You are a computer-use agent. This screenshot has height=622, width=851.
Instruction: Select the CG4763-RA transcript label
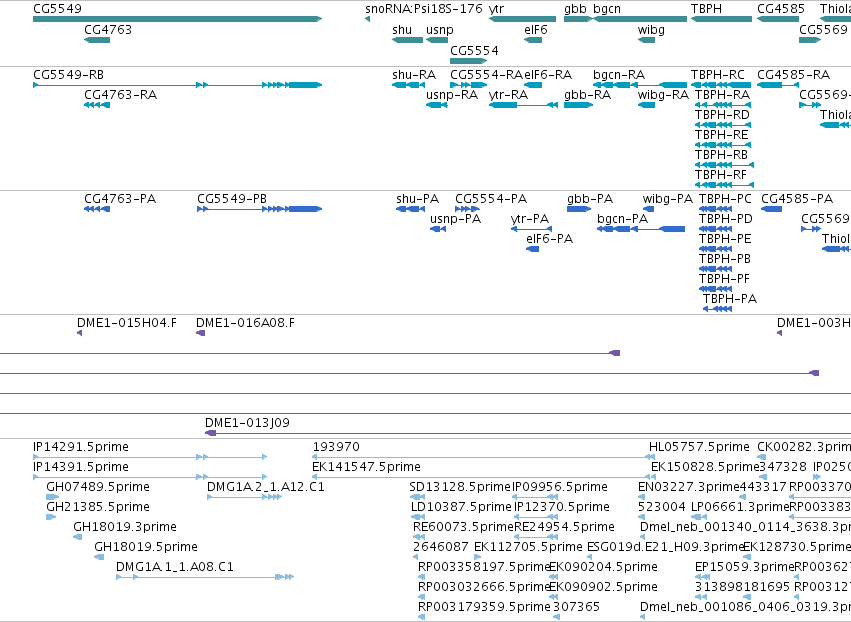coord(120,94)
